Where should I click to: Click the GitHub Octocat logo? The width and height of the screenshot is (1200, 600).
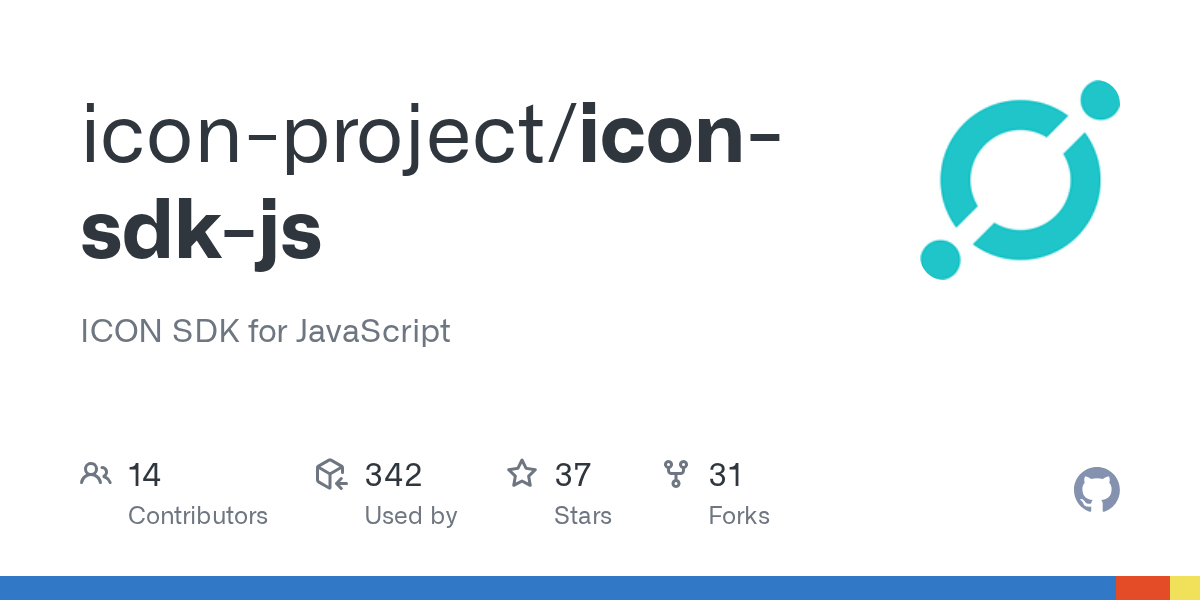1097,491
